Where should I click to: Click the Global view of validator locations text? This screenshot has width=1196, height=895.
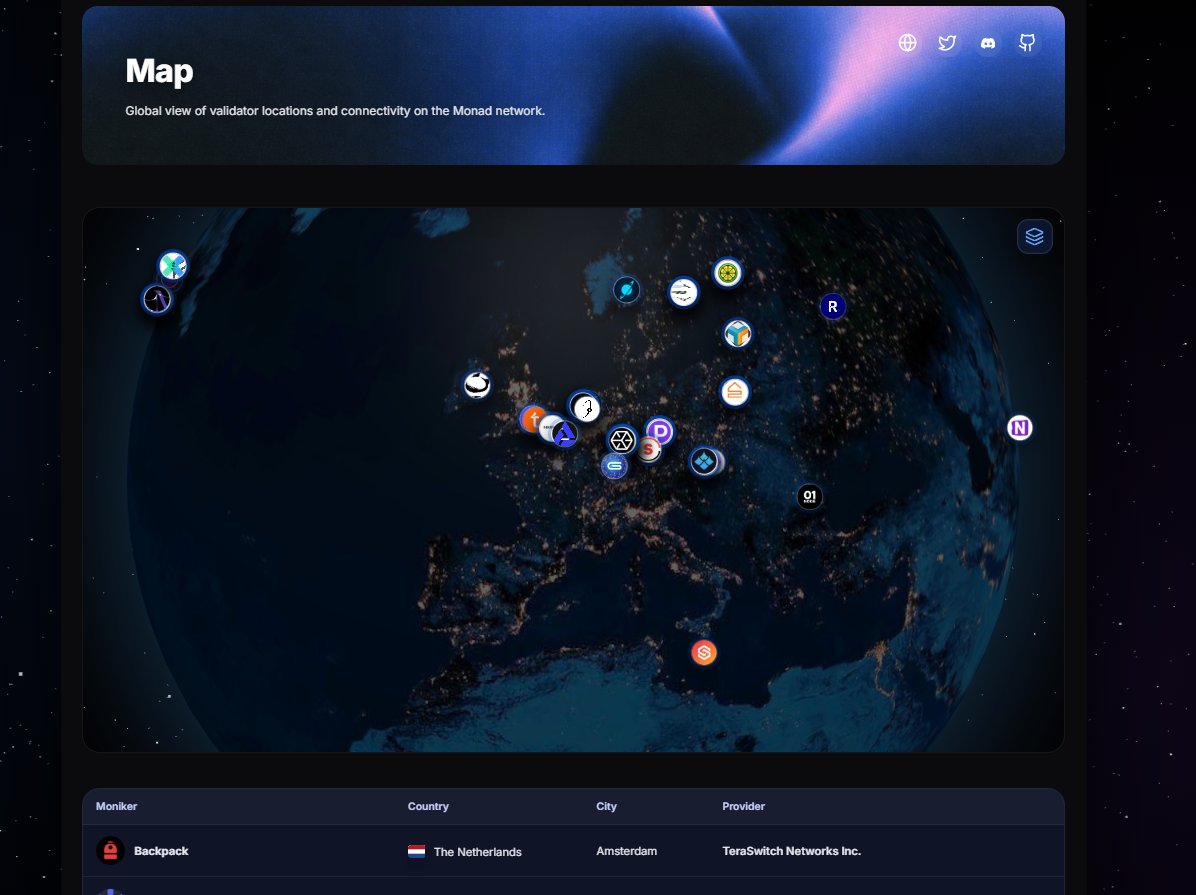[x=335, y=111]
